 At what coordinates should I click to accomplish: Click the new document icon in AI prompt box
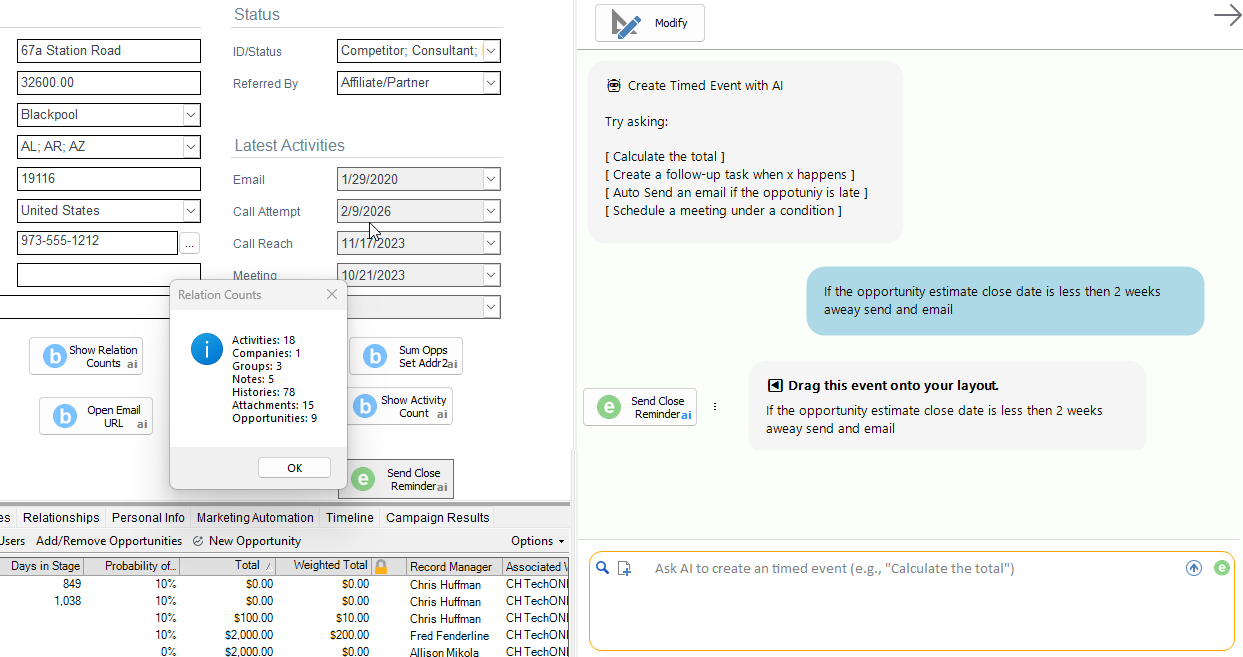(624, 568)
